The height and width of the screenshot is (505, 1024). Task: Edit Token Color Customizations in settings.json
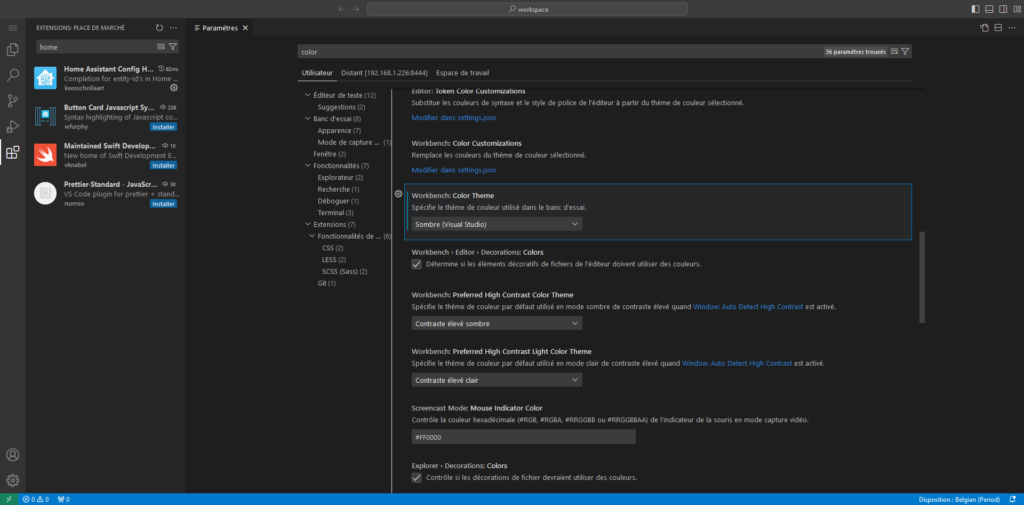pos(454,118)
